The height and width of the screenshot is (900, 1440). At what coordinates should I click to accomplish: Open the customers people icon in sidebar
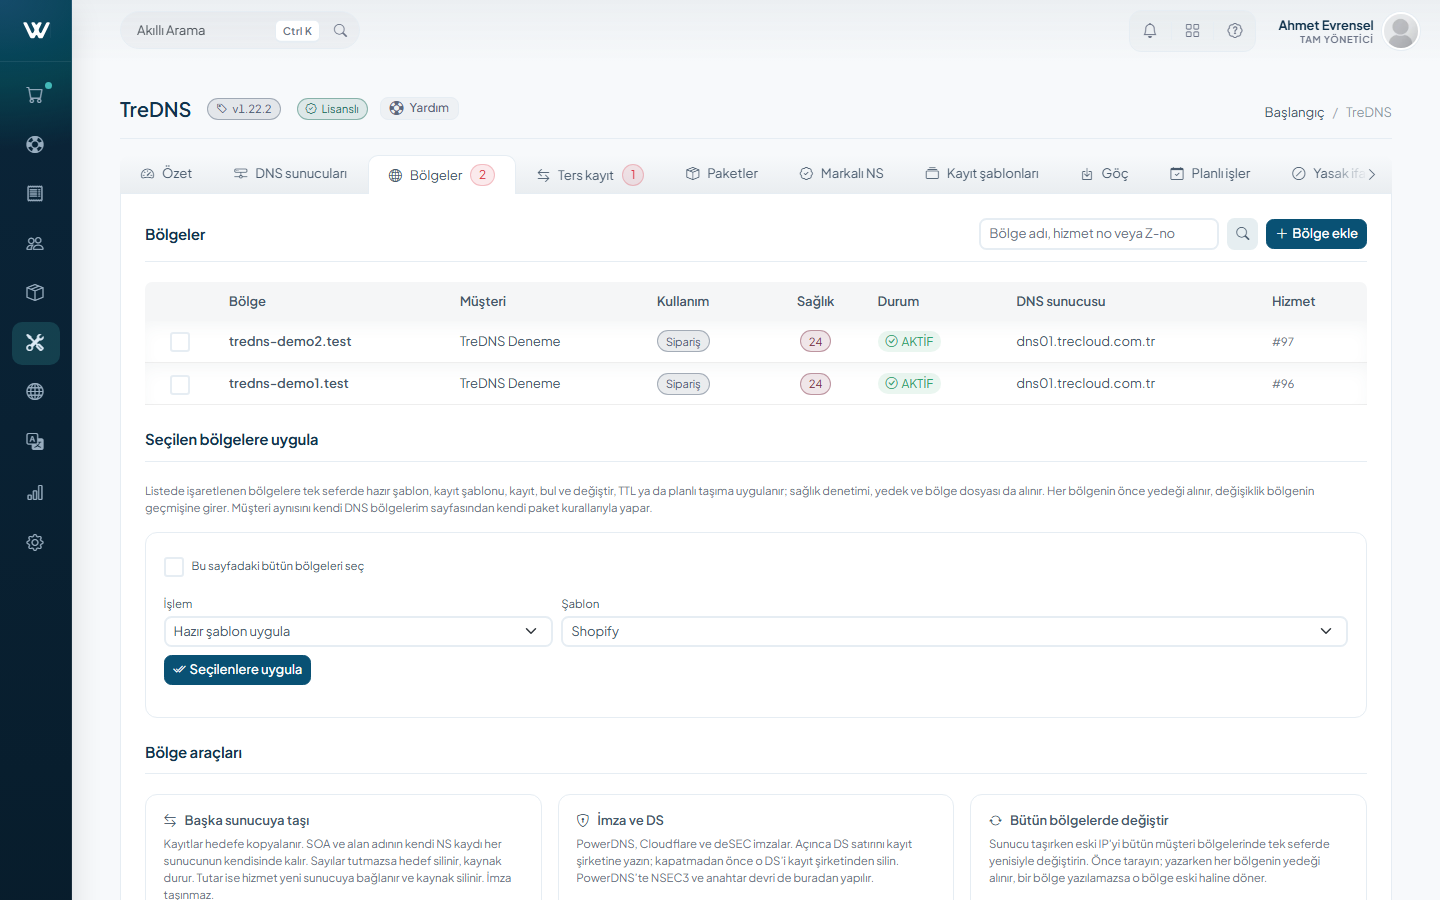tap(35, 243)
